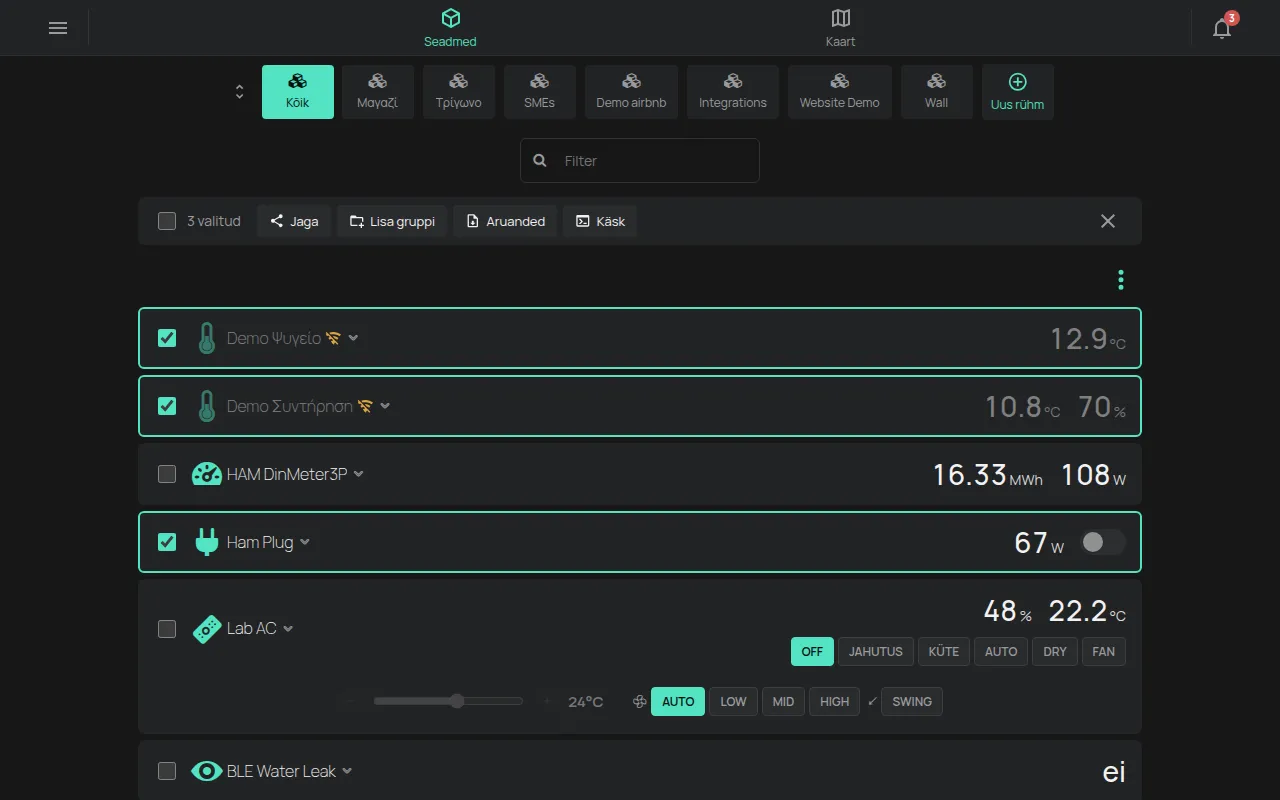Expand the Ham Plug chevron dropdown
Viewport: 1280px width, 800px height.
pyautogui.click(x=305, y=542)
